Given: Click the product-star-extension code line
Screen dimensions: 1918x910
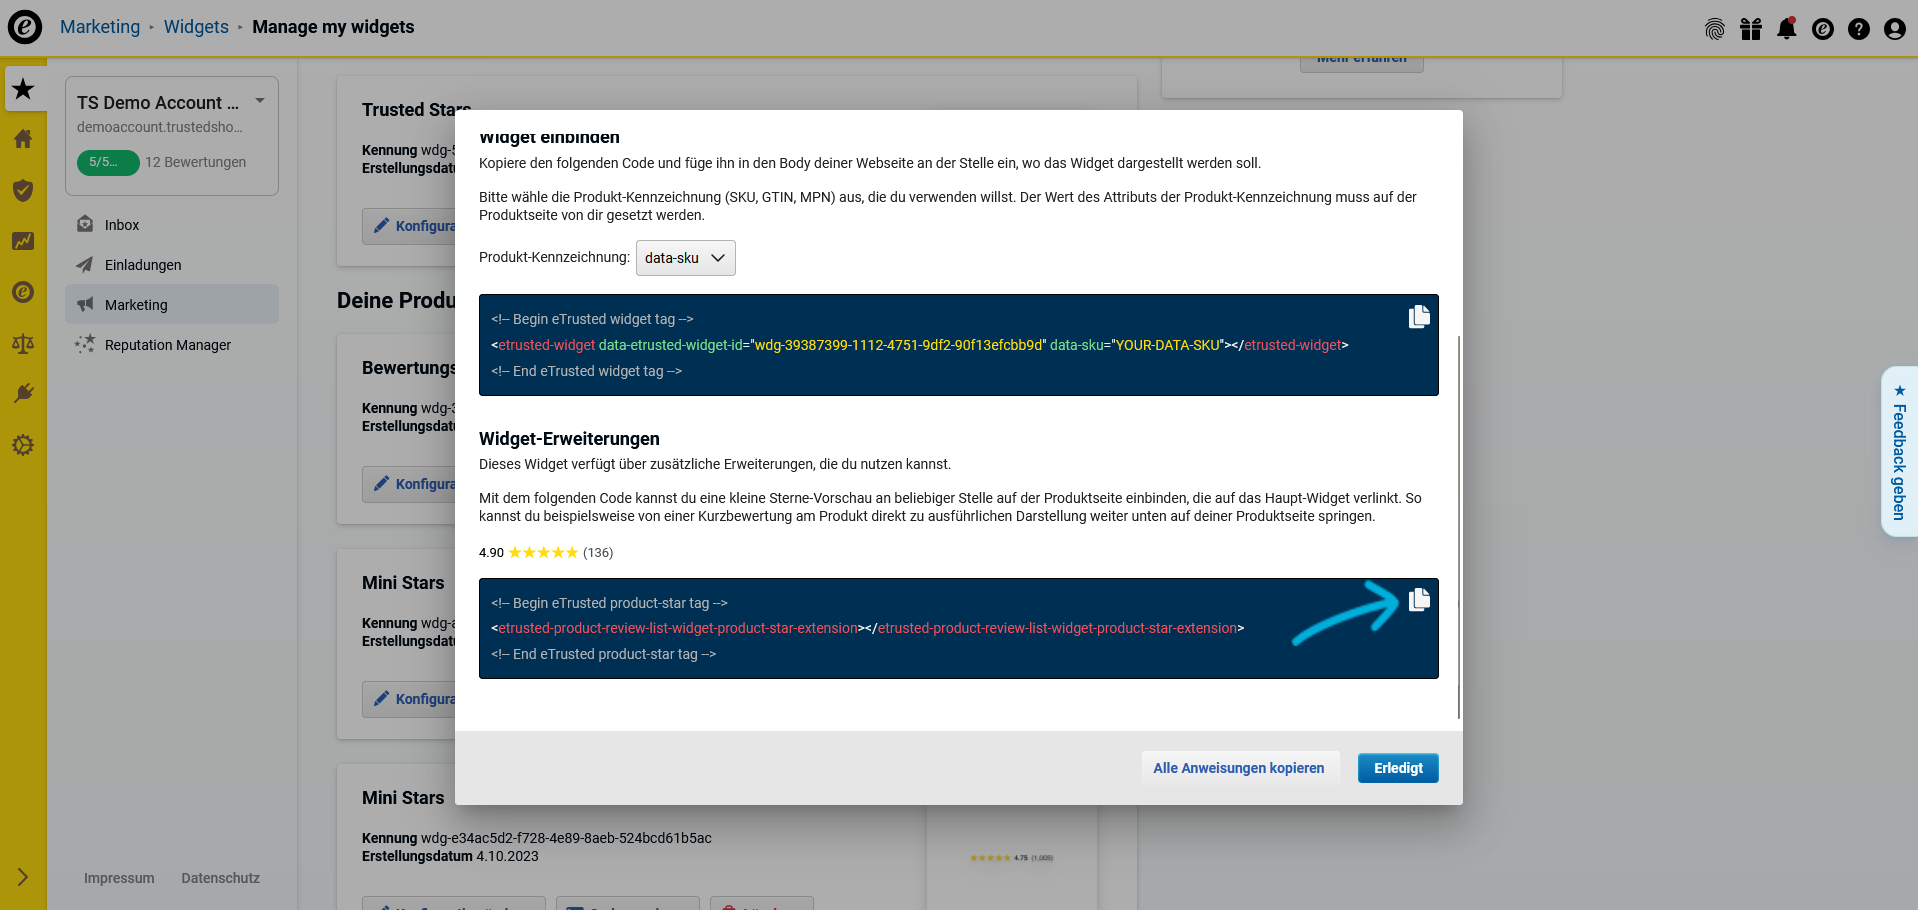Looking at the screenshot, I should point(868,628).
